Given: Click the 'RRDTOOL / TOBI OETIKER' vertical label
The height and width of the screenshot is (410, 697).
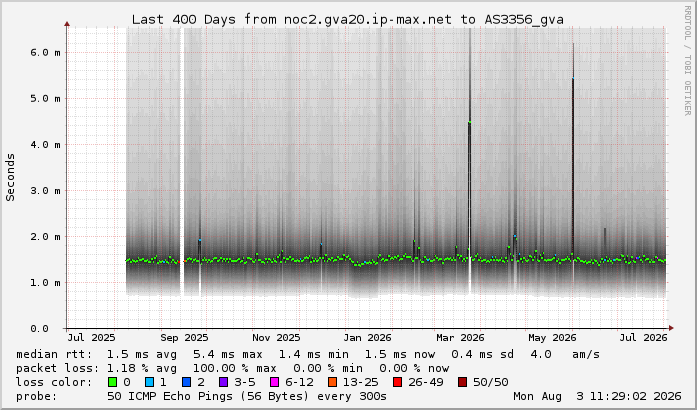Looking at the screenshot, I should pos(687,60).
